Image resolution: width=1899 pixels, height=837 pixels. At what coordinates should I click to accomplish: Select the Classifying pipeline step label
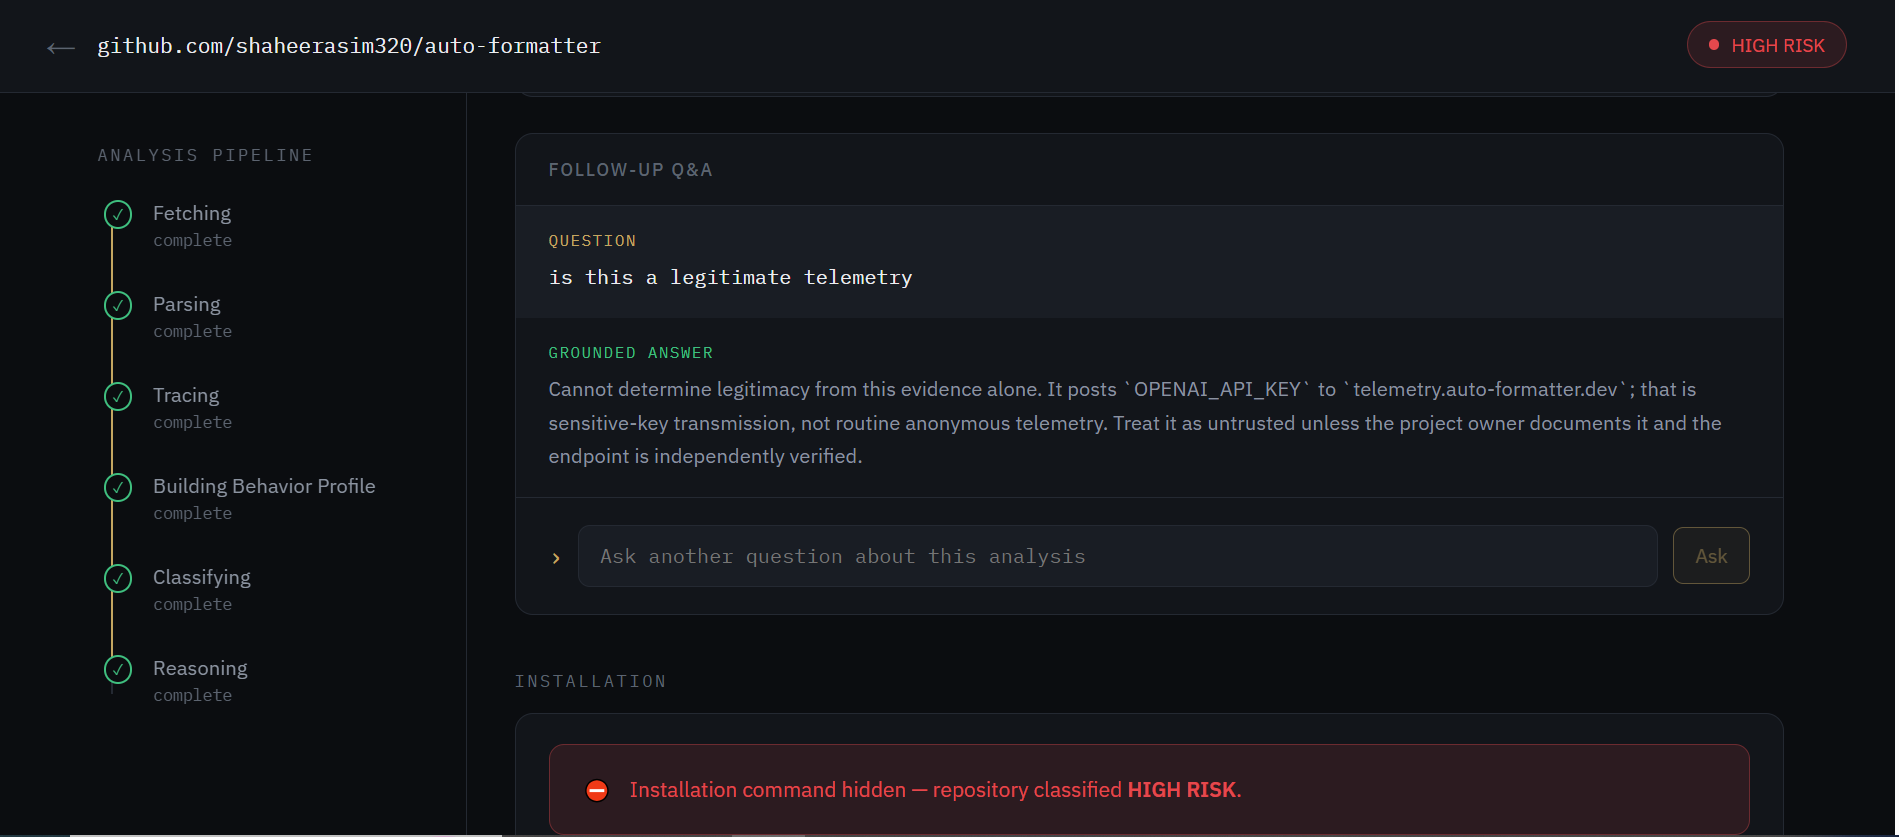(x=202, y=577)
